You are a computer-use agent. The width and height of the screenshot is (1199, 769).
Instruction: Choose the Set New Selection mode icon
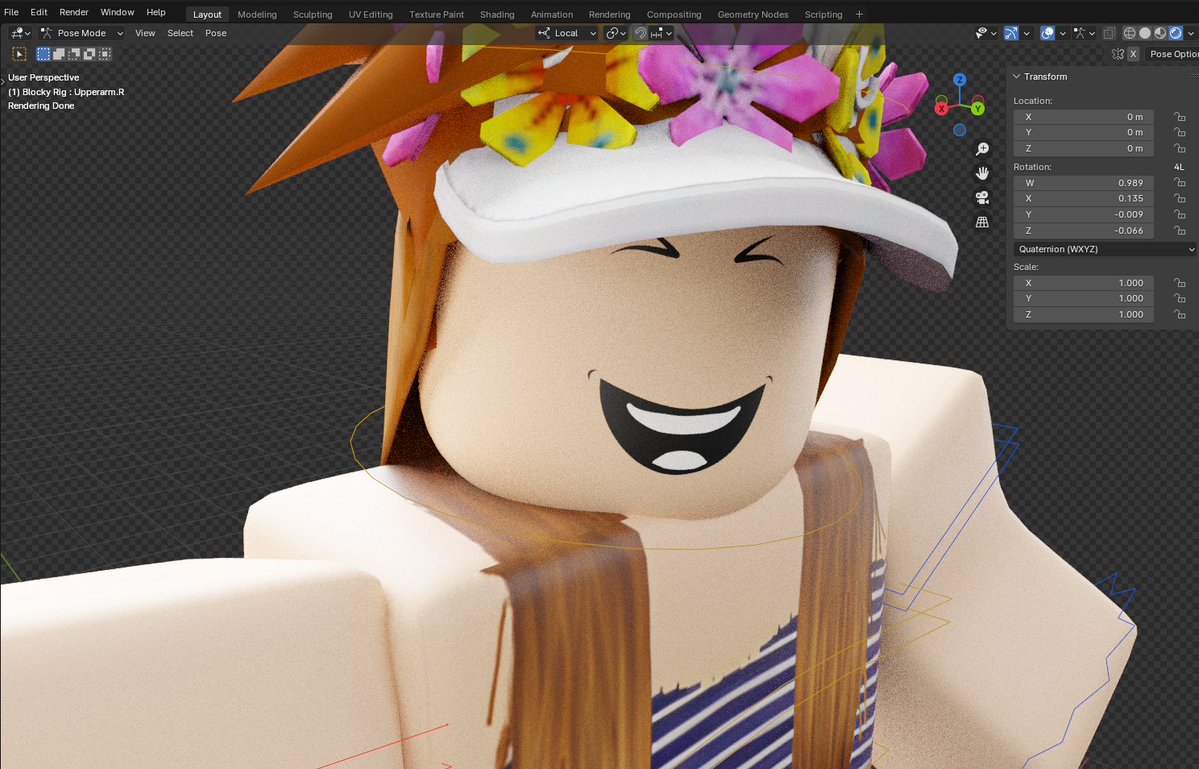click(44, 54)
